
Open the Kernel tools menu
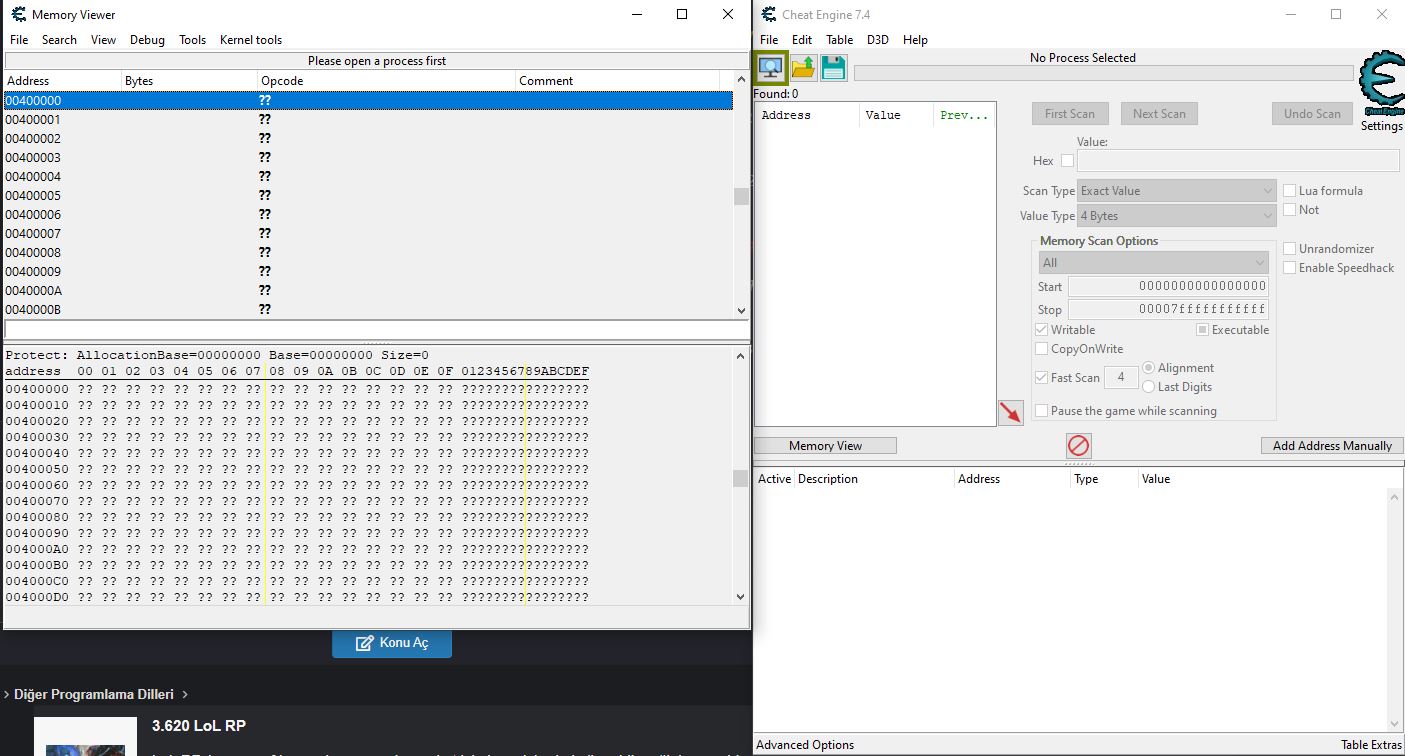251,40
